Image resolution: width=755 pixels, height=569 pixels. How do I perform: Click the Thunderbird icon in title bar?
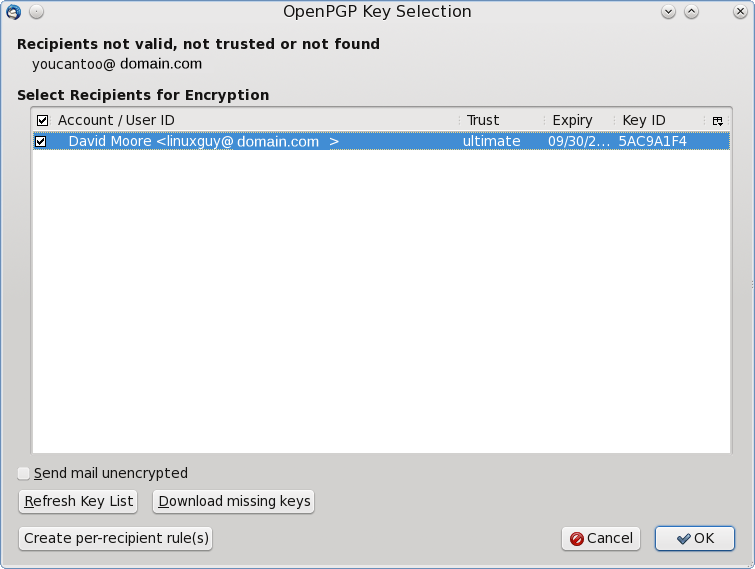13,12
